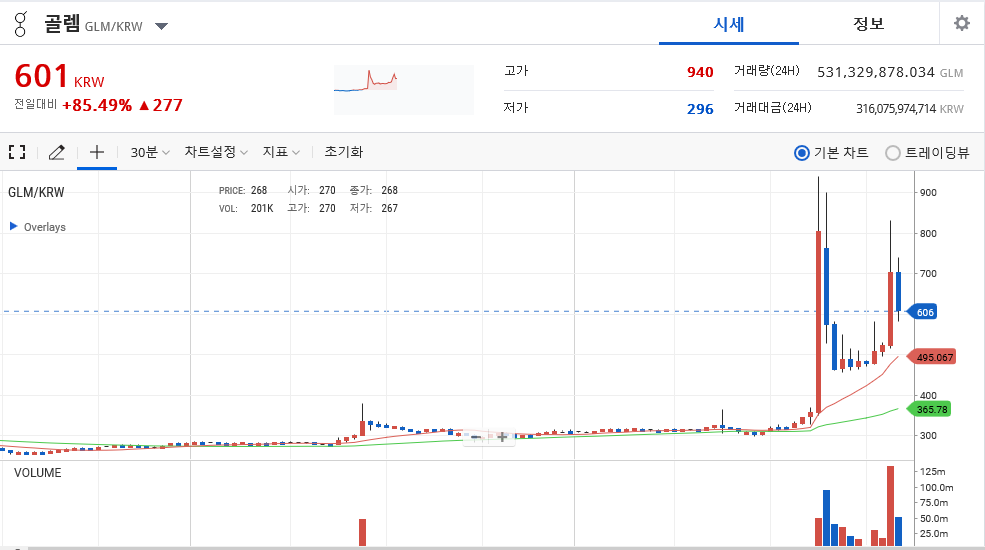
Task: Activate the crosshair plus tool
Action: pyautogui.click(x=97, y=151)
